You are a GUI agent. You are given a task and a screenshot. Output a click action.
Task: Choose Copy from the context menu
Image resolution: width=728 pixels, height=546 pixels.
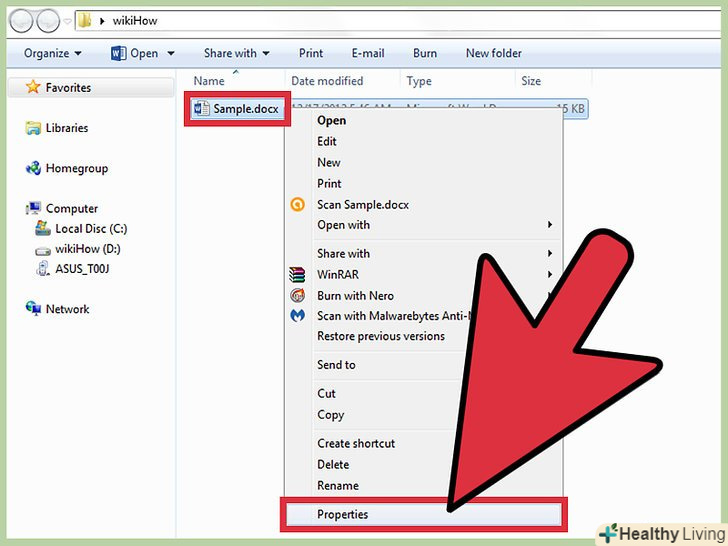[x=331, y=415]
